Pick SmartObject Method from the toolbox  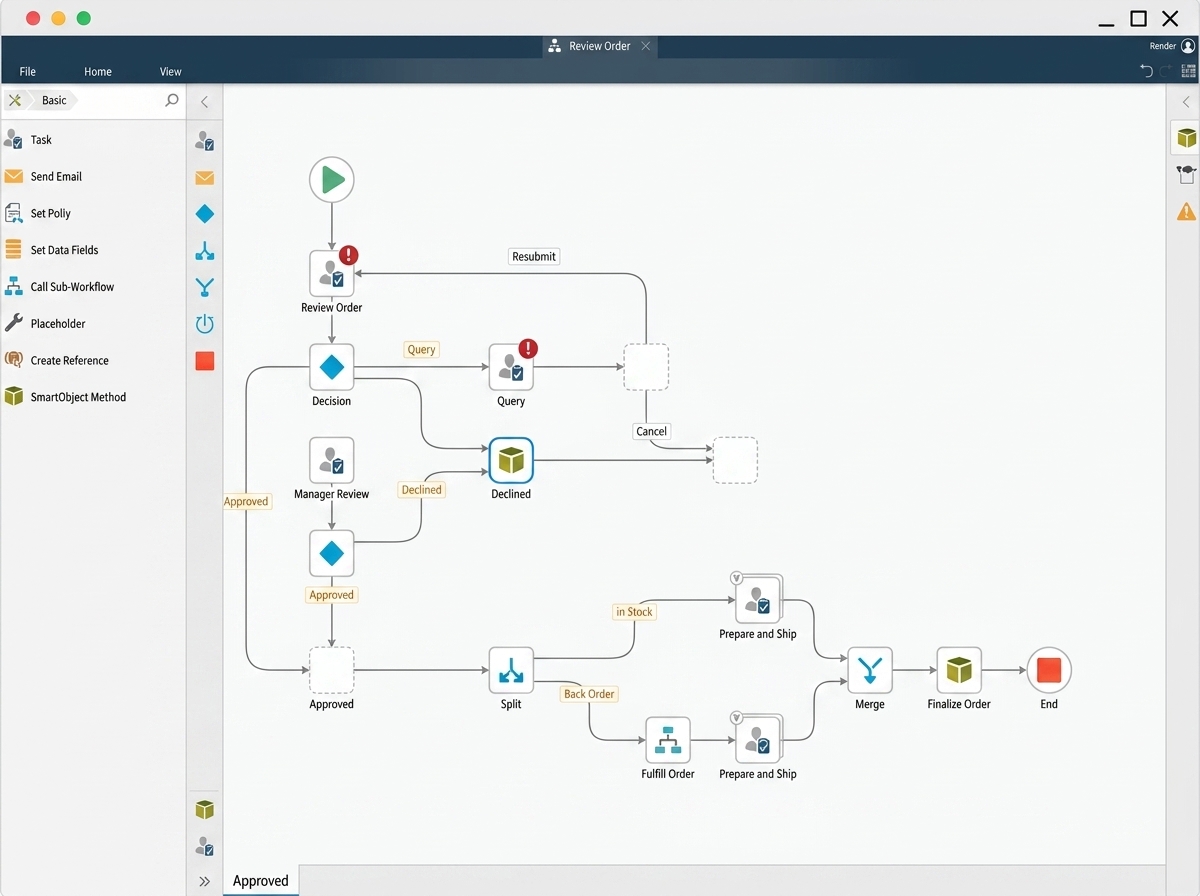click(x=93, y=397)
